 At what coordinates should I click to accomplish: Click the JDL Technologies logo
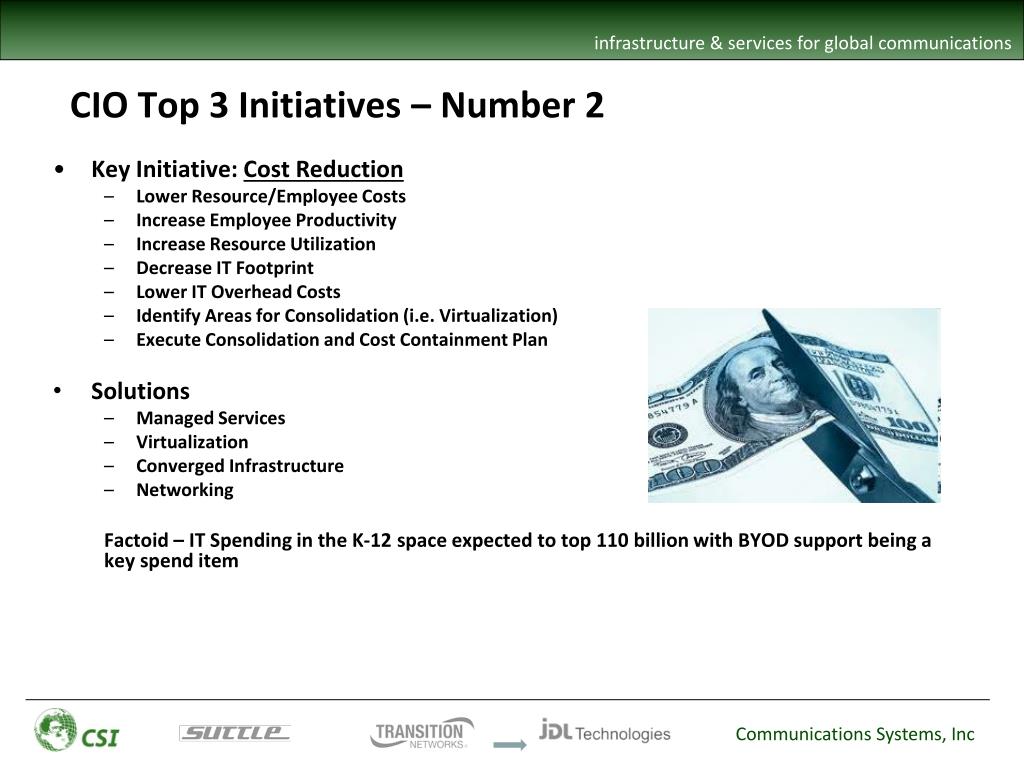[605, 730]
